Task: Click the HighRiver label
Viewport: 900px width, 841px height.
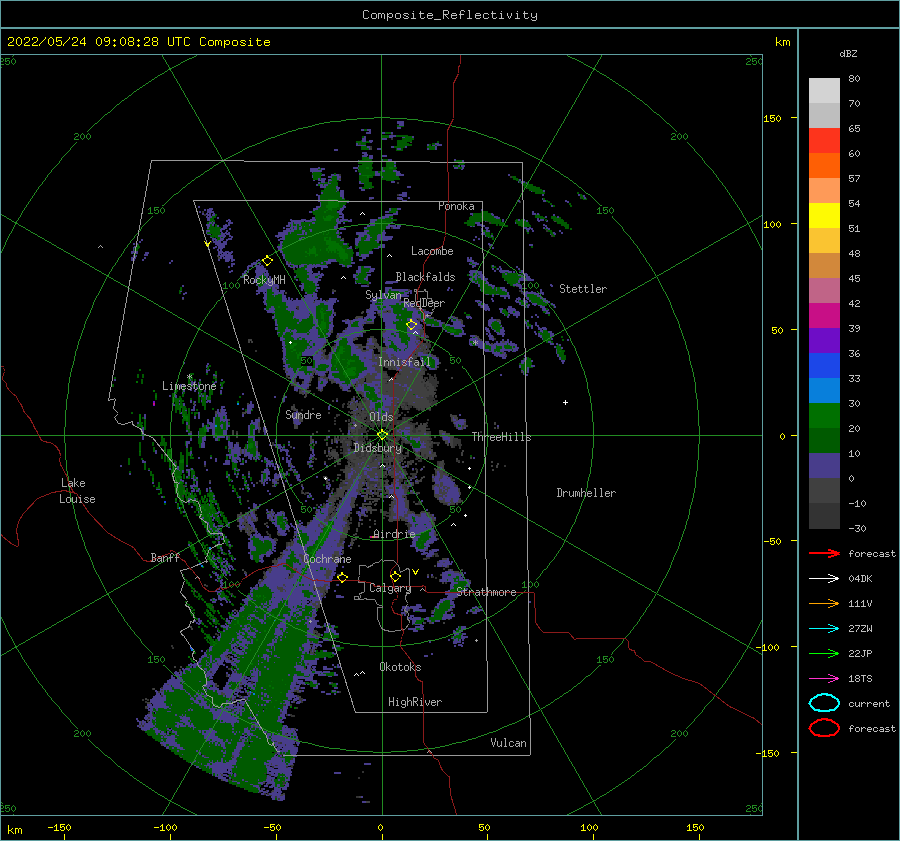Action: click(415, 702)
